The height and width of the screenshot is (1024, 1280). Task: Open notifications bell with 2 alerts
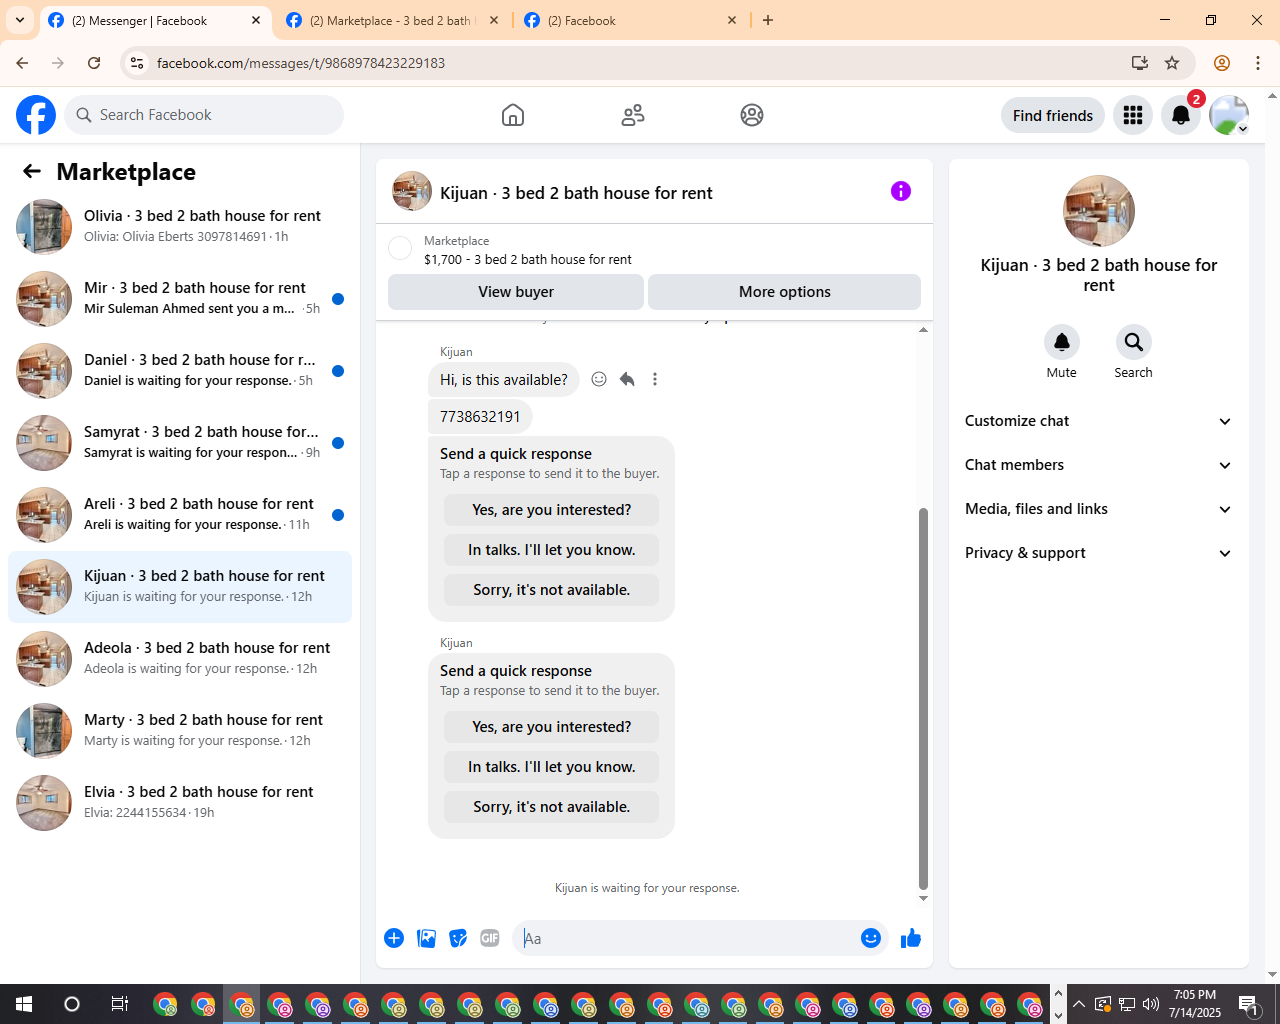tap(1181, 115)
